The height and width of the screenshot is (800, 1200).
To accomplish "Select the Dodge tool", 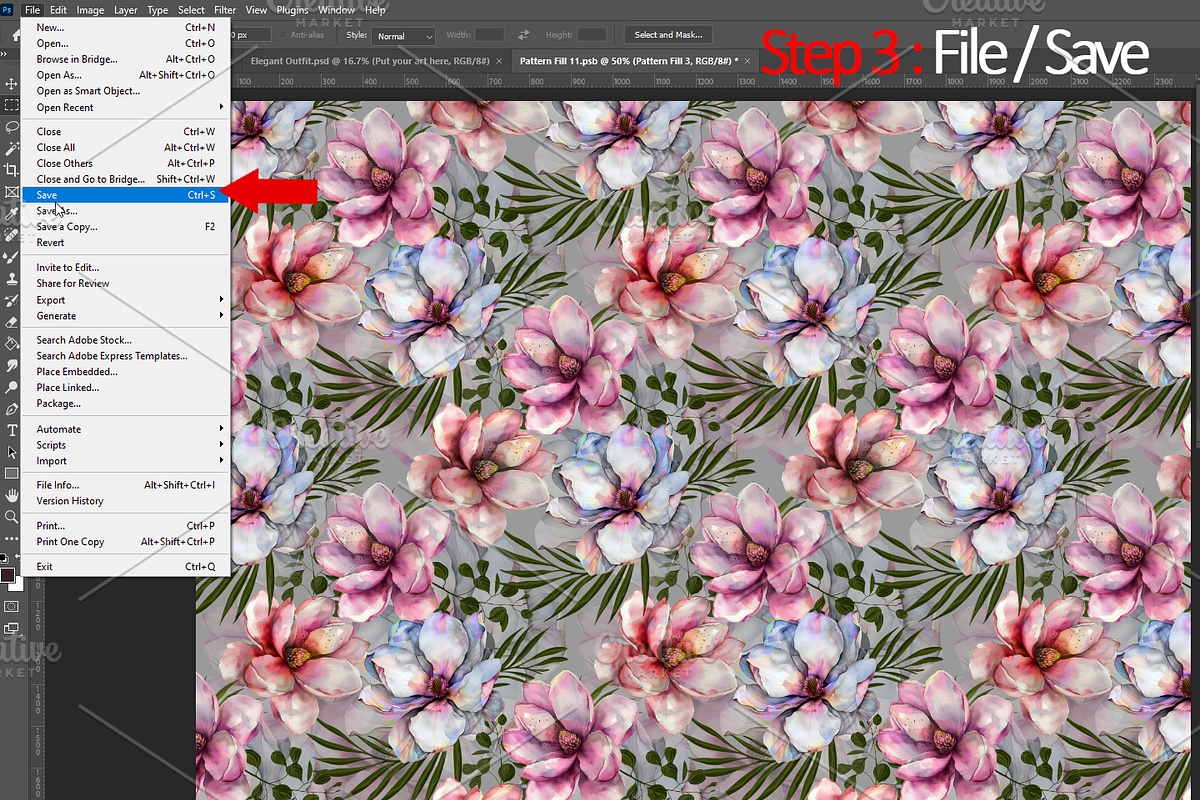I will pos(12,387).
